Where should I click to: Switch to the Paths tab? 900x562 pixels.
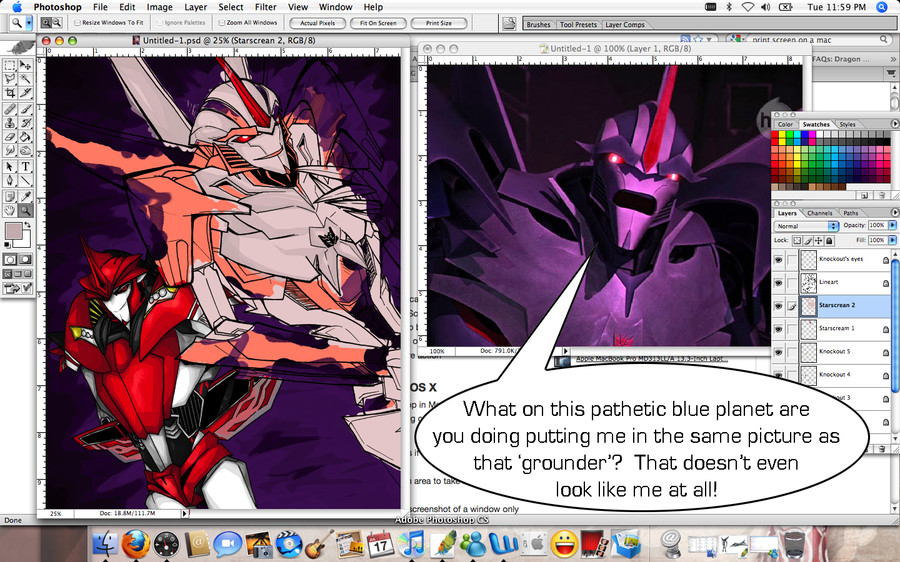(x=851, y=213)
